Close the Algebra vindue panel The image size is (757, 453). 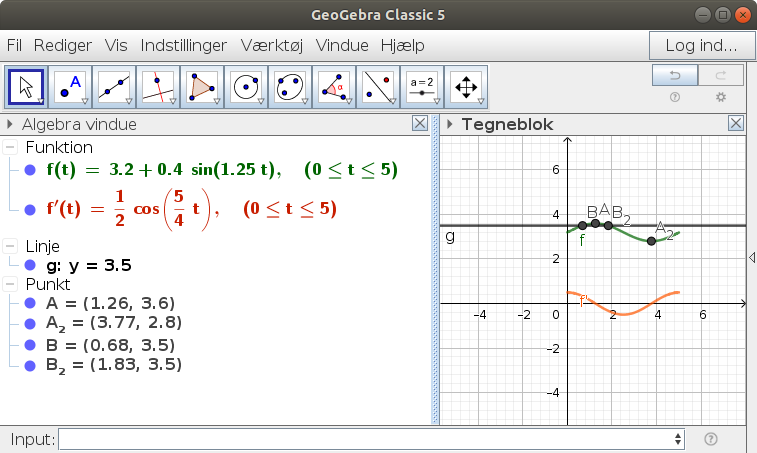coord(420,124)
